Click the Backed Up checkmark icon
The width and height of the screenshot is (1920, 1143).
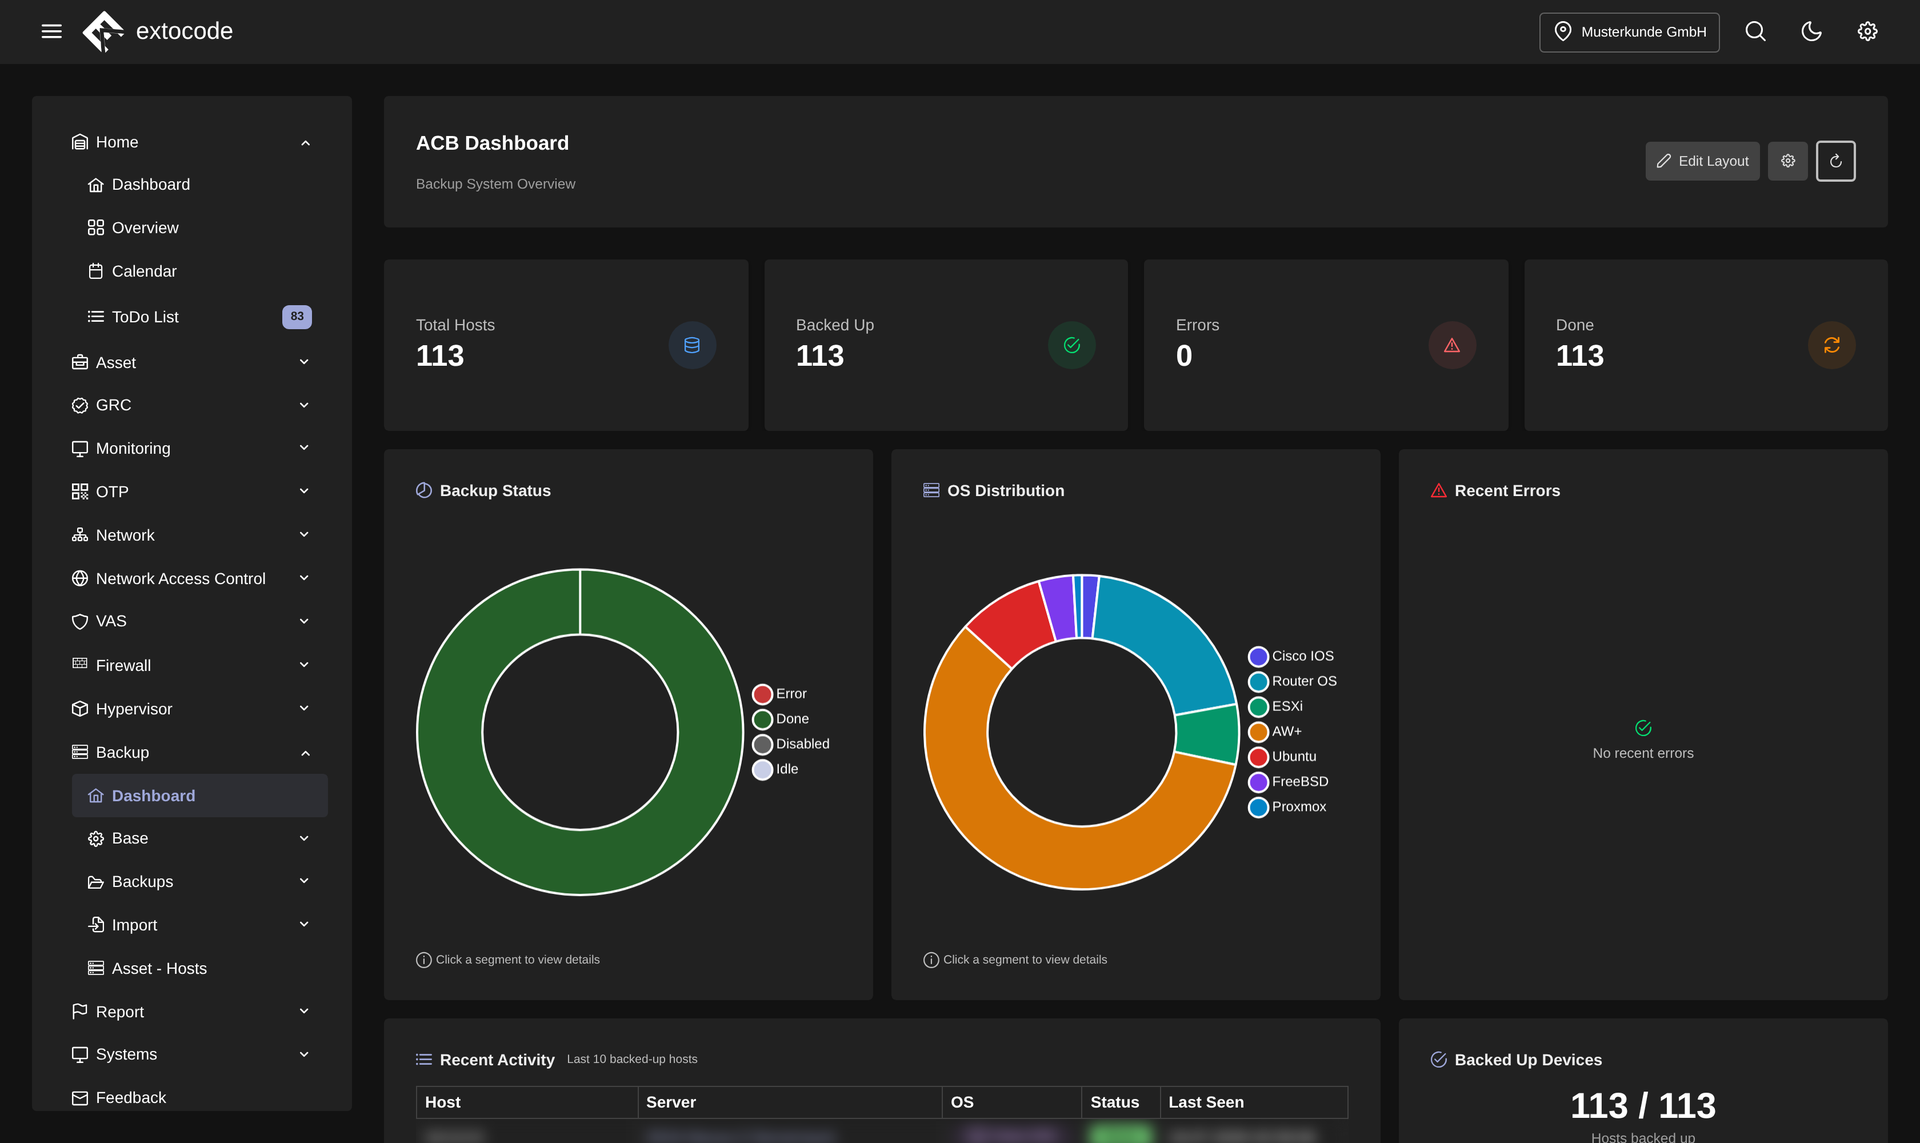(x=1071, y=345)
